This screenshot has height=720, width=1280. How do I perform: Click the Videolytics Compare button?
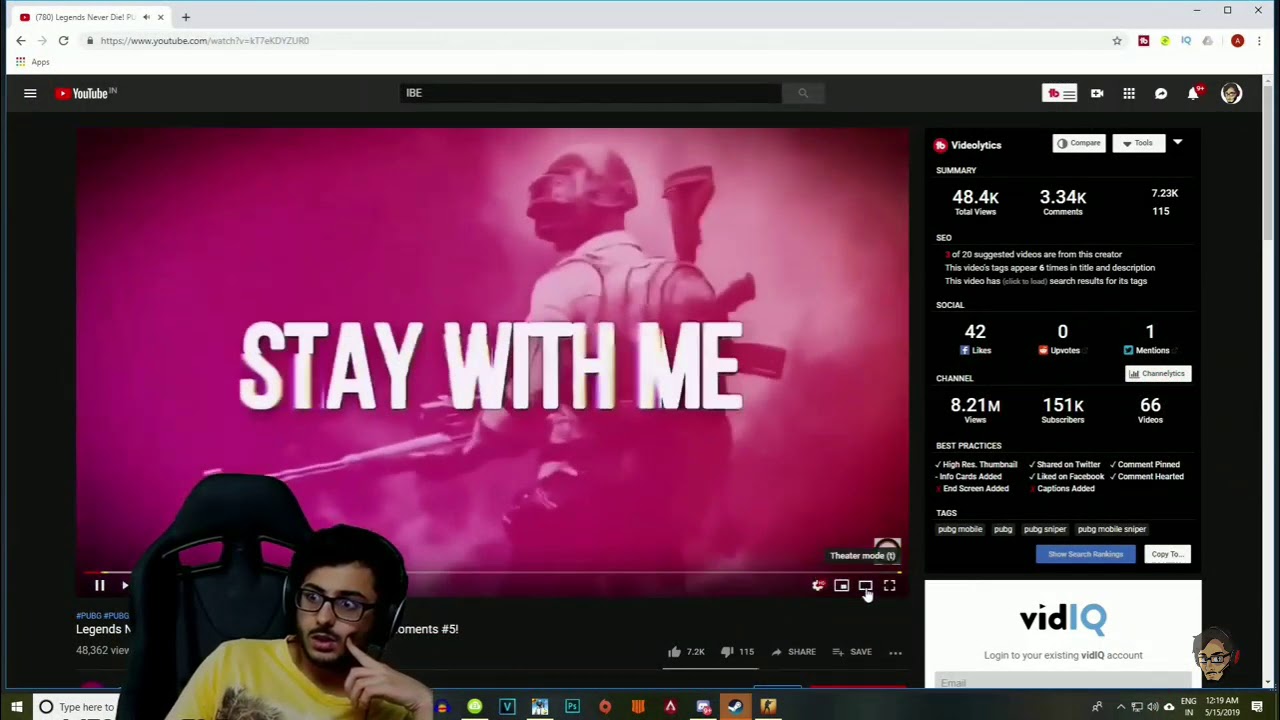[x=1078, y=143]
